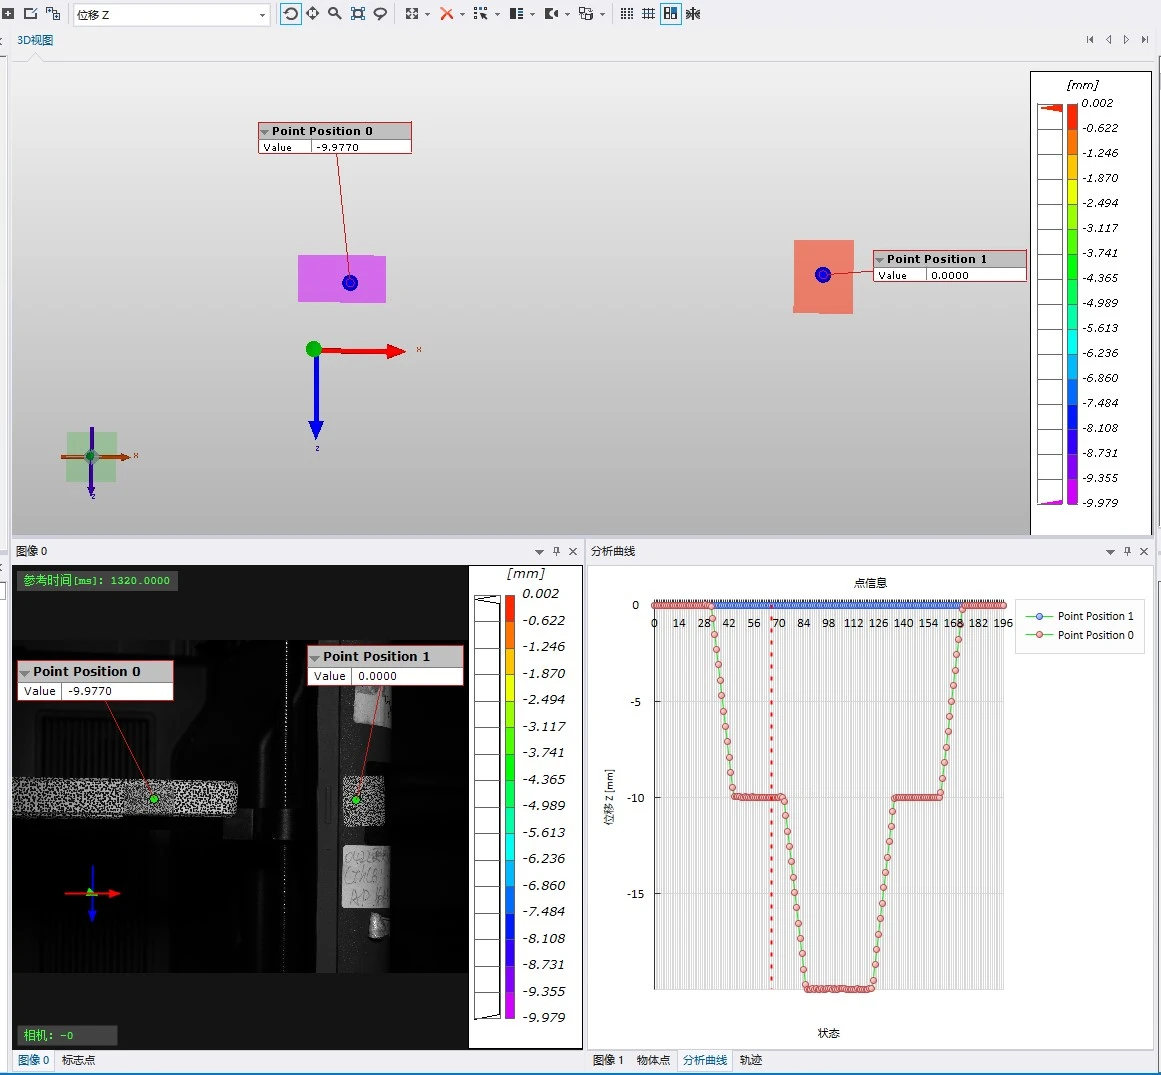This screenshot has width=1161, height=1075.
Task: Choose the magnifier zoom tool
Action: coord(335,13)
